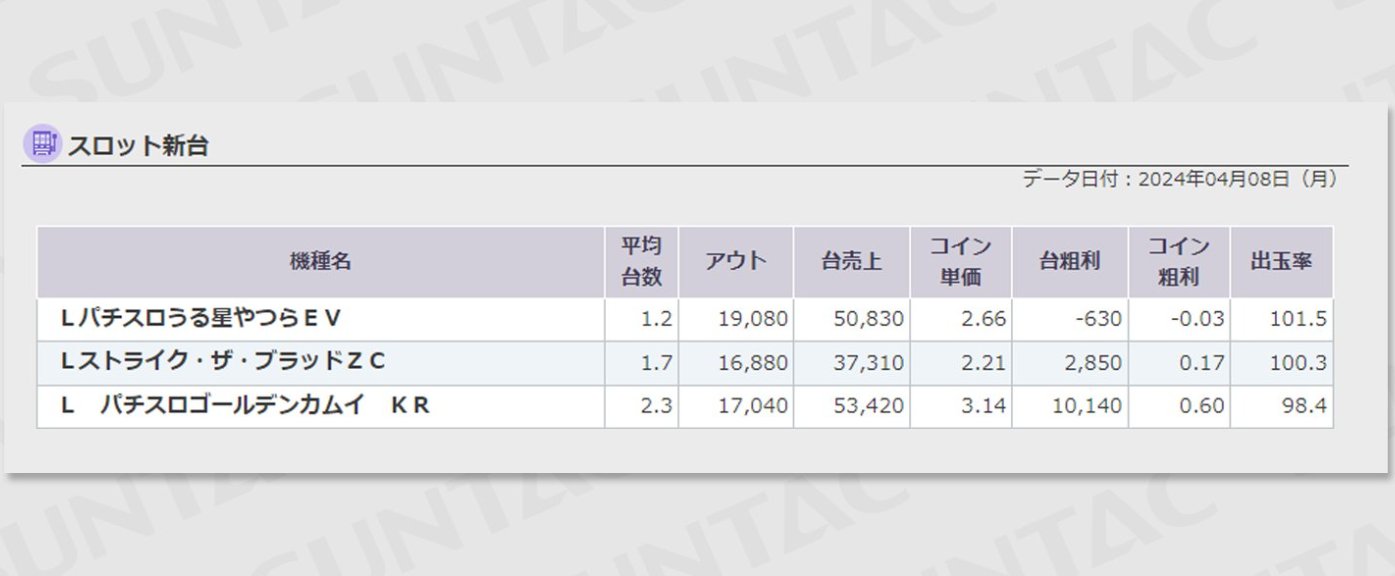
Task: Select the -630 台粗利 cell
Action: point(1070,319)
